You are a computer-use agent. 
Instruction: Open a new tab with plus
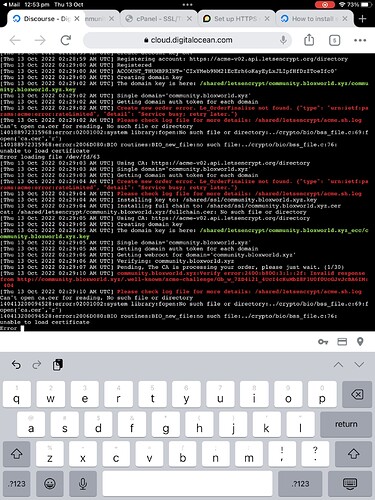point(362,19)
